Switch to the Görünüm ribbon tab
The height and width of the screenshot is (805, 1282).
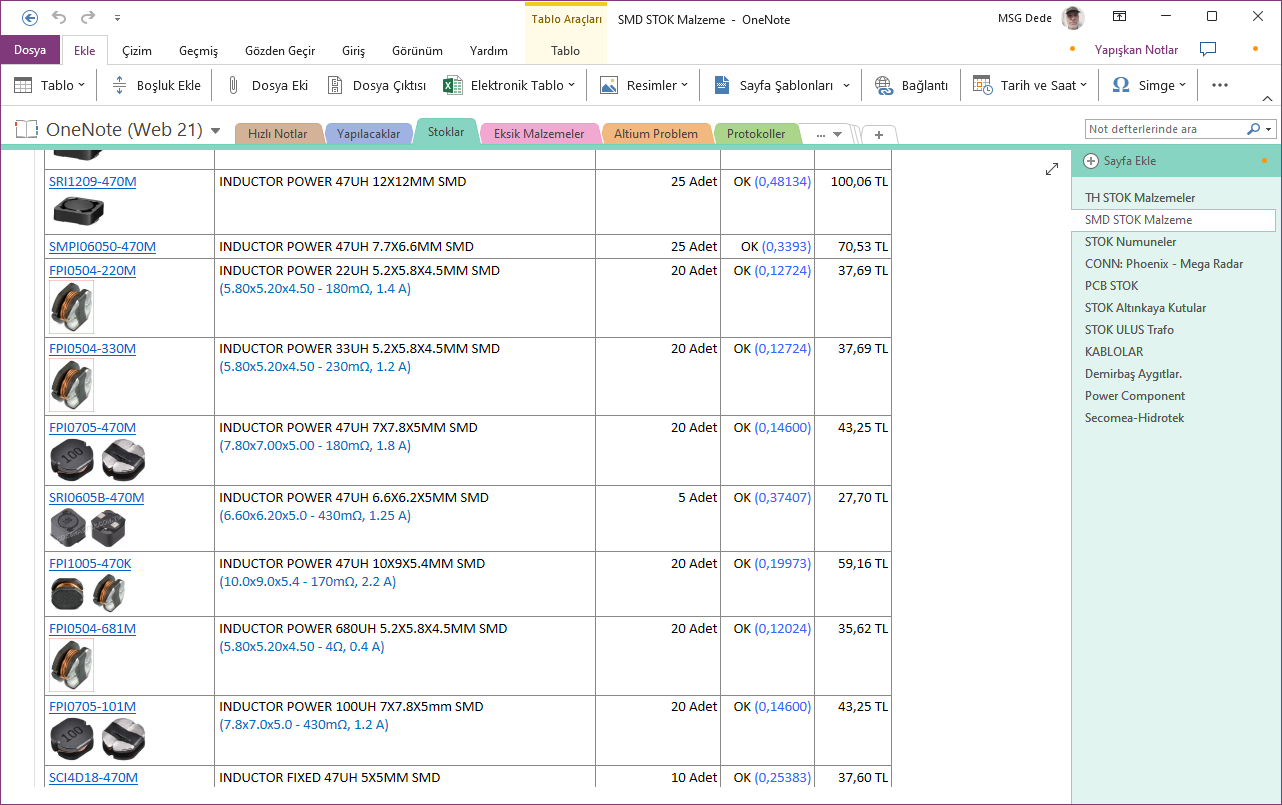point(417,51)
